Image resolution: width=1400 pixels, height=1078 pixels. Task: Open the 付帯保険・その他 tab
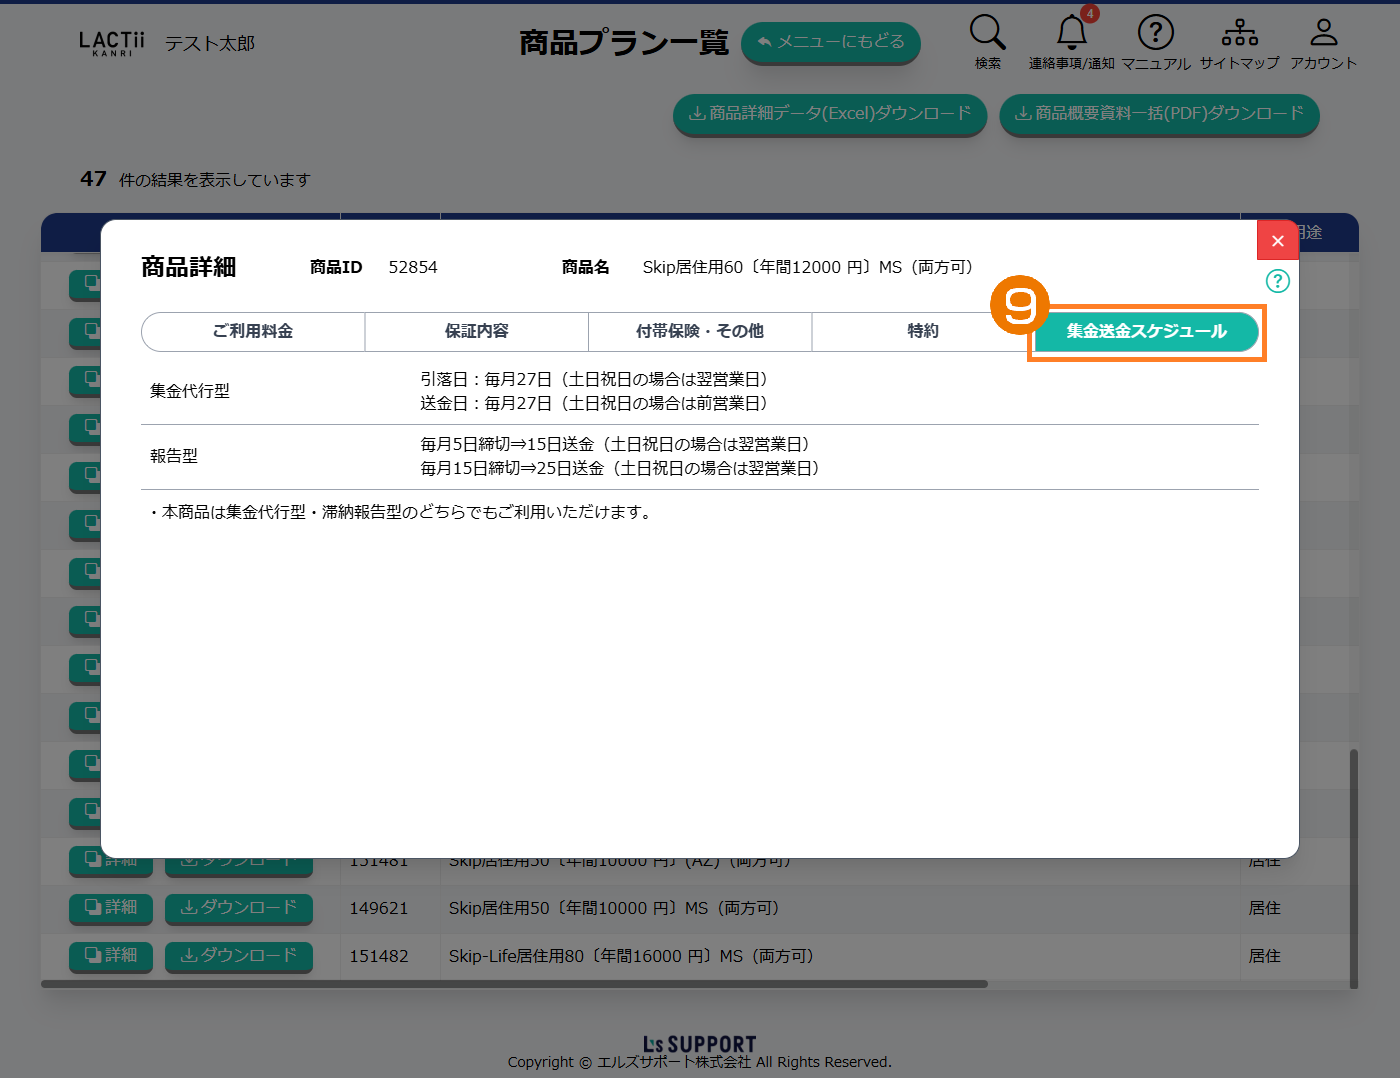[700, 331]
